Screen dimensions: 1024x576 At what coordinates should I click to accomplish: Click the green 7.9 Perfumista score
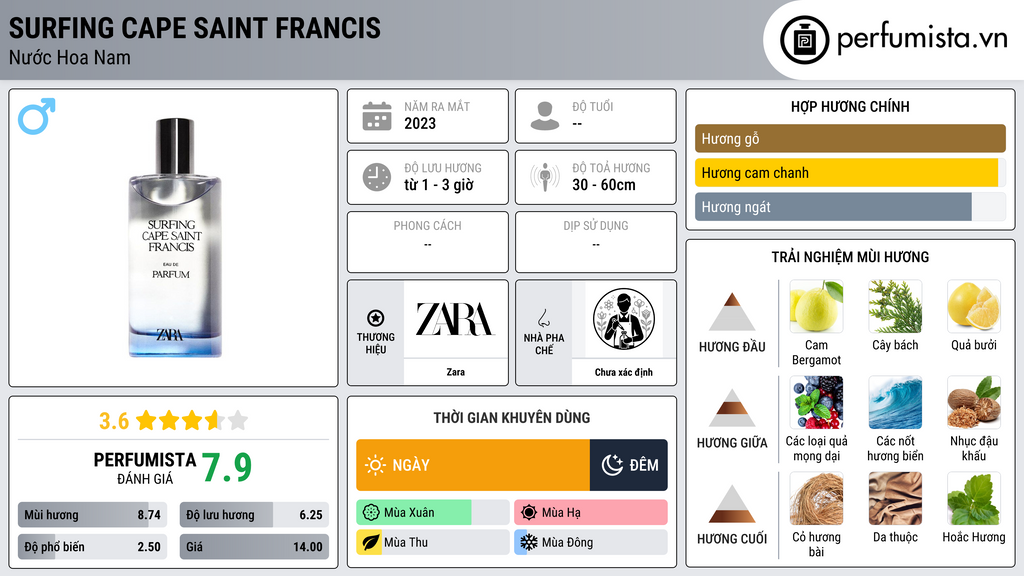point(227,468)
